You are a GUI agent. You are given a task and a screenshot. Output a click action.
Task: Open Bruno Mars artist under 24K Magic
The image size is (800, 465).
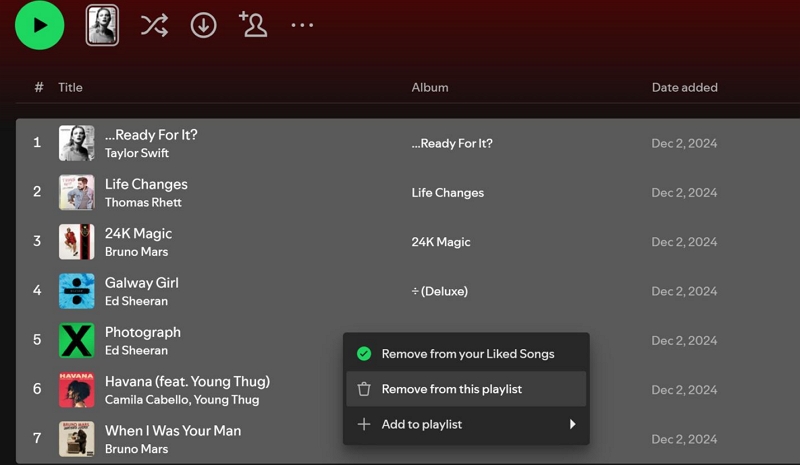tap(136, 252)
